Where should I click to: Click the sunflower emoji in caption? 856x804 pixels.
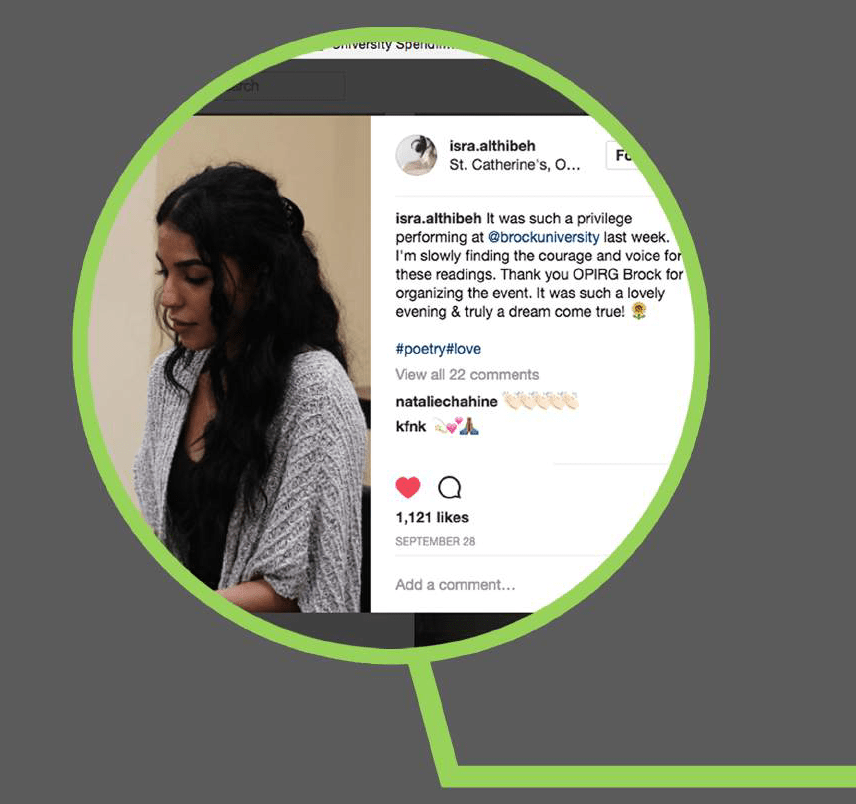tap(639, 311)
